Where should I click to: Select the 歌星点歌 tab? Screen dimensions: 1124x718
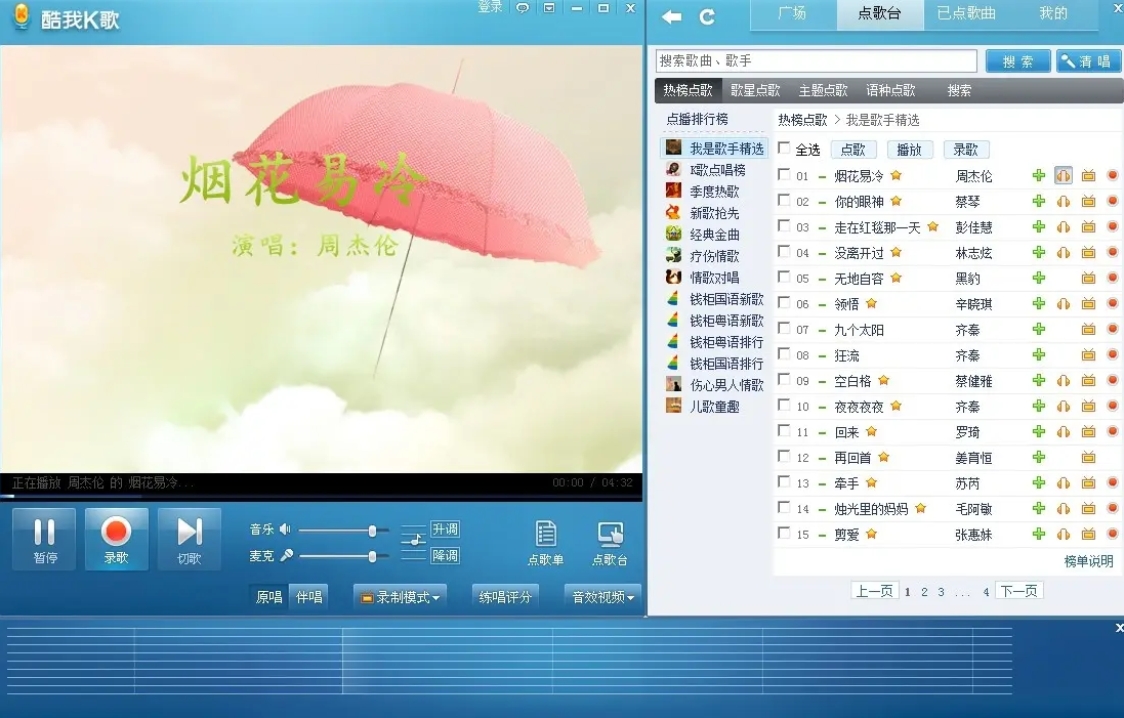(x=755, y=90)
